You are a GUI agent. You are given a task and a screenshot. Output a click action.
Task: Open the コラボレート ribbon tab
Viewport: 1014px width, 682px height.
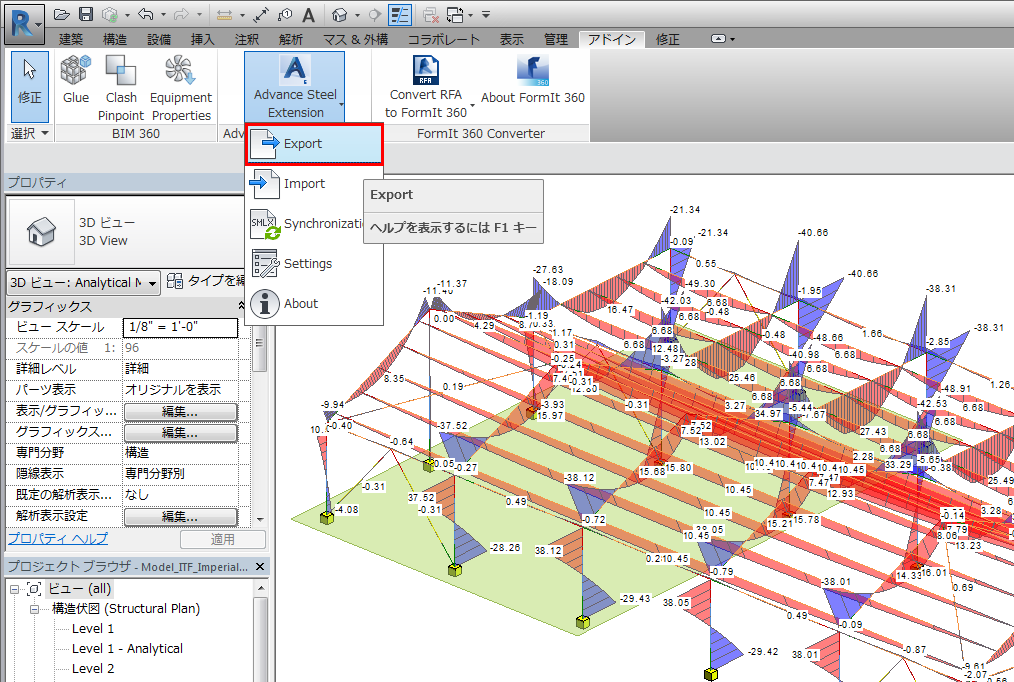click(x=444, y=39)
